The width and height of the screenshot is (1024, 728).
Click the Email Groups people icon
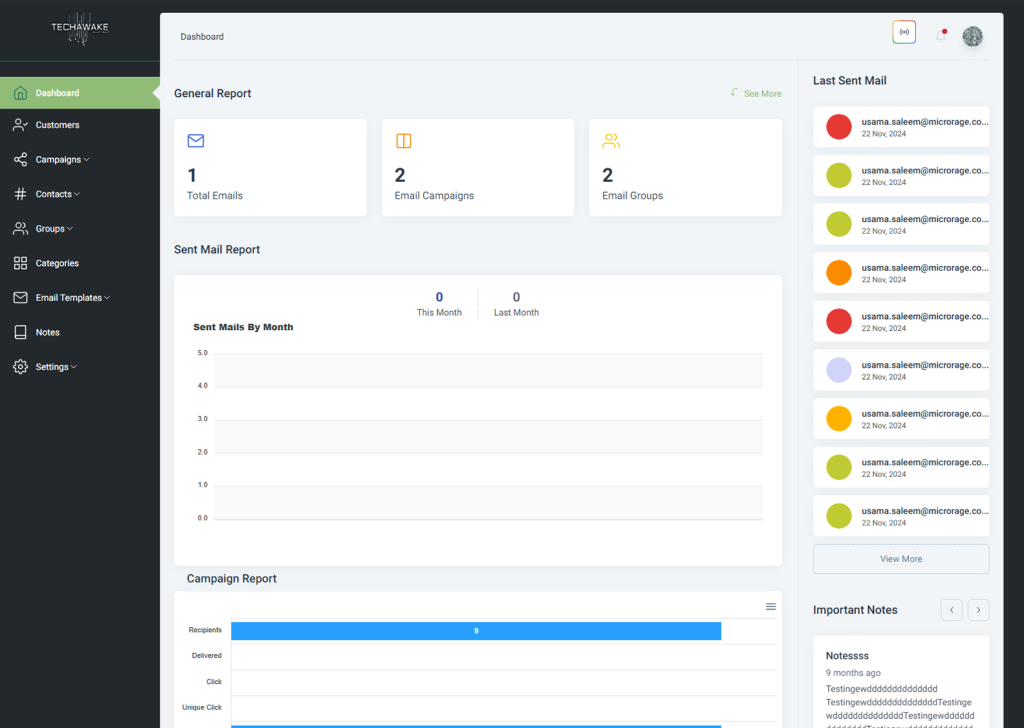(x=611, y=141)
